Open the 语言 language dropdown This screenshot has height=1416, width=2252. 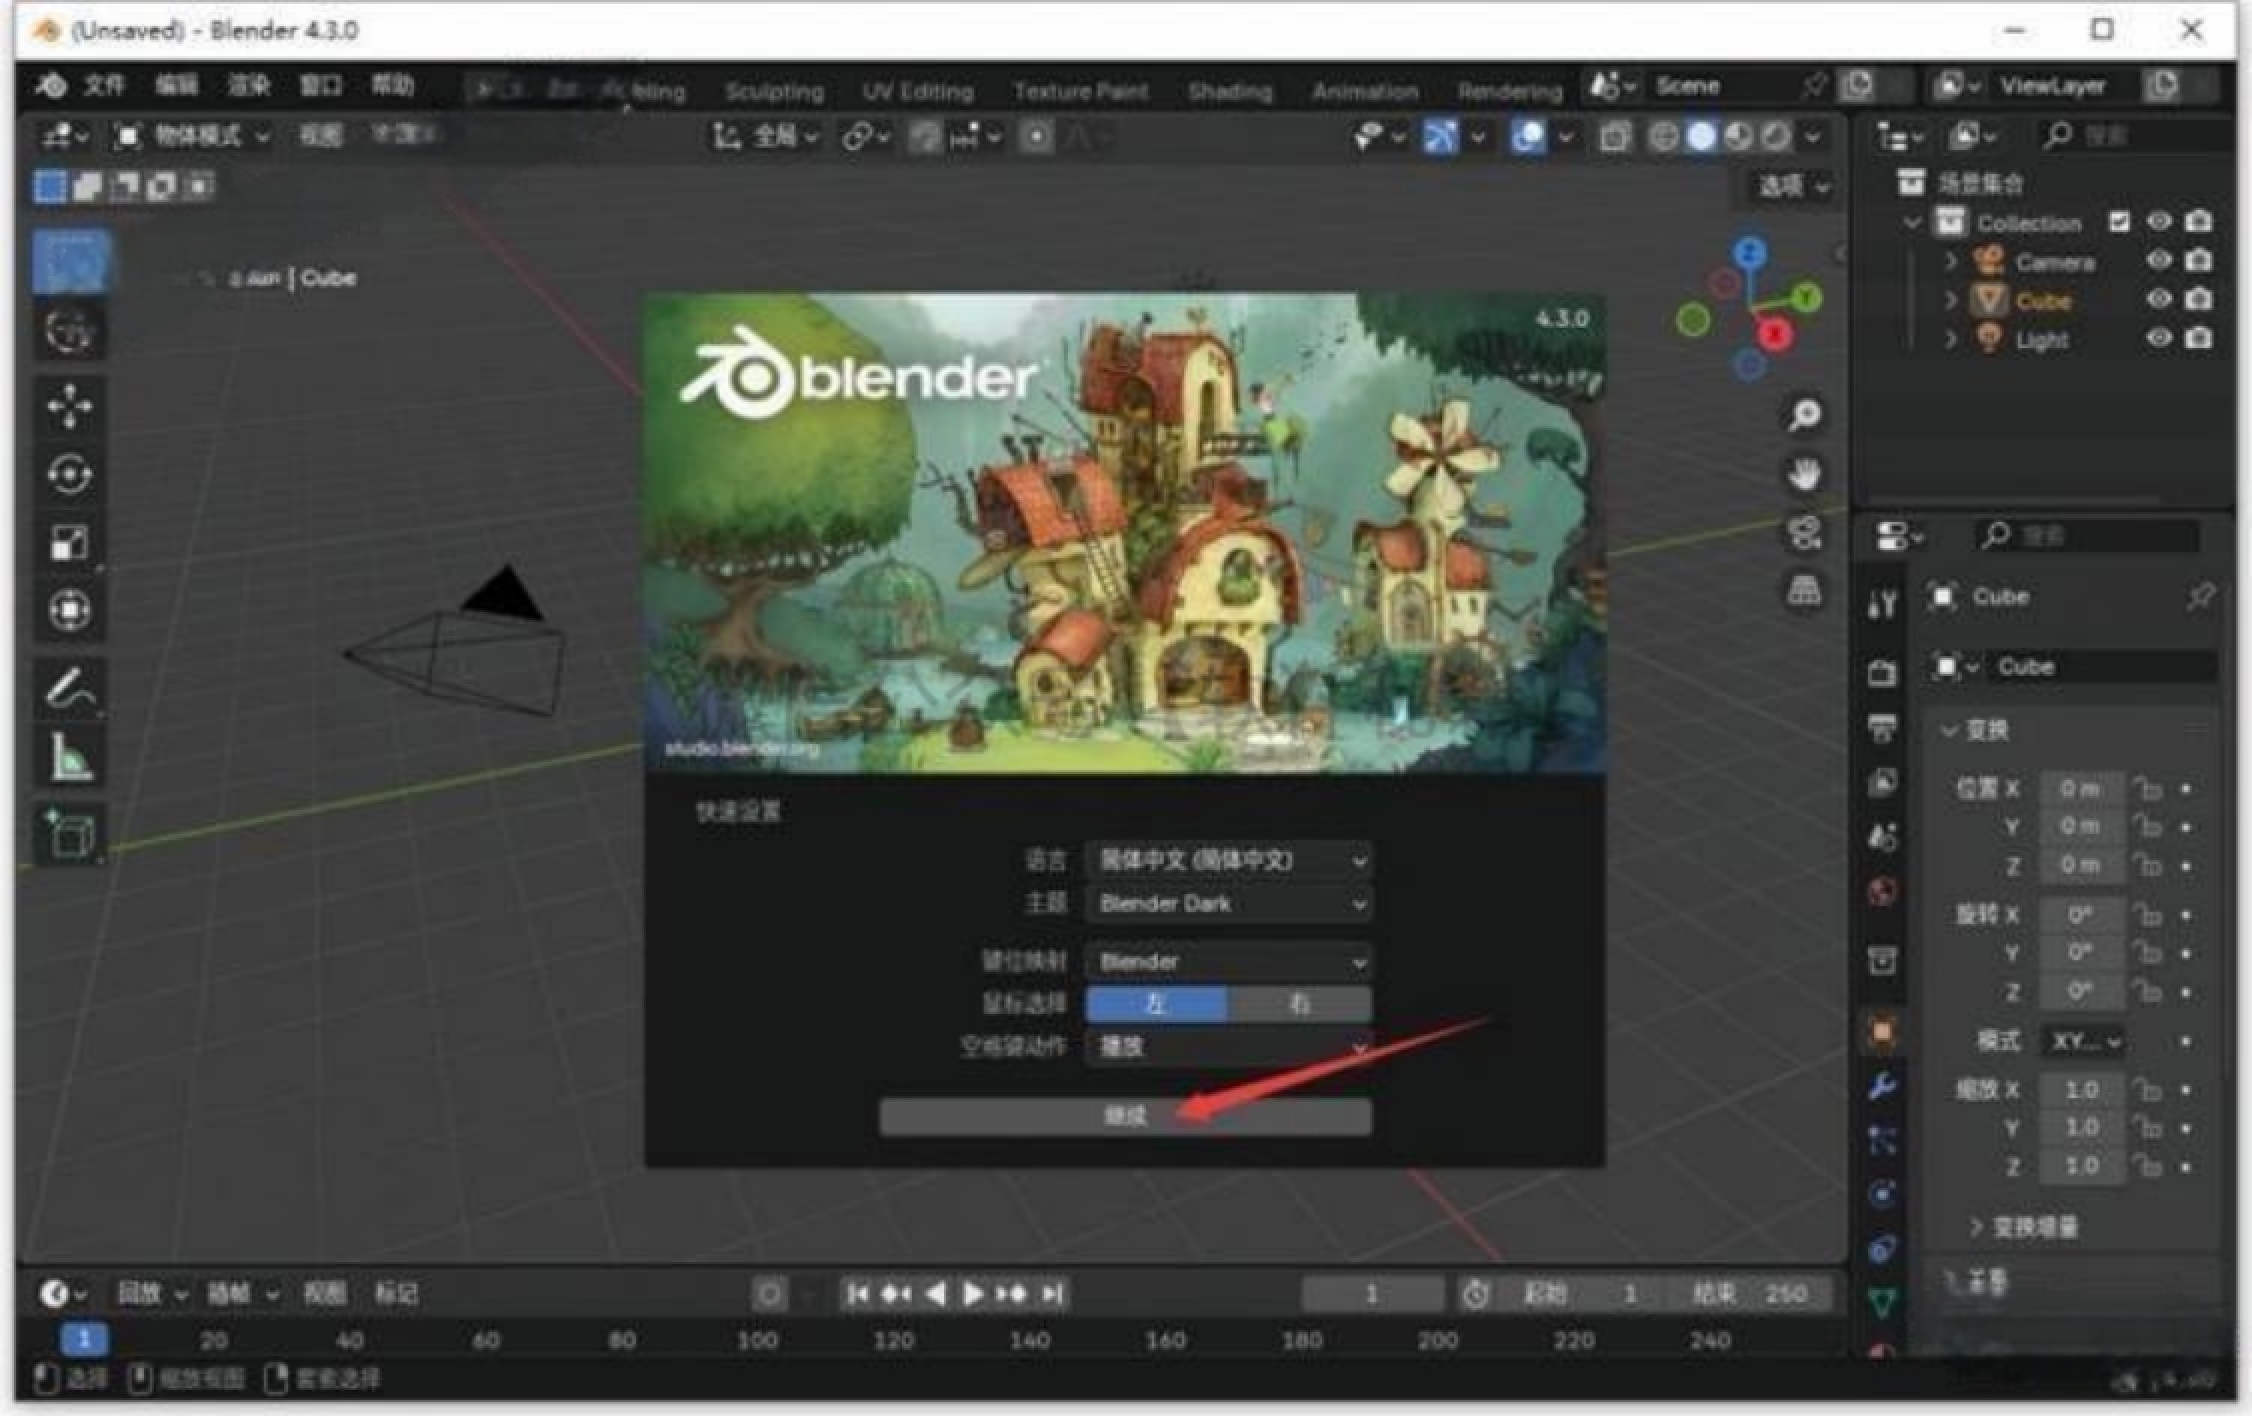1228,860
